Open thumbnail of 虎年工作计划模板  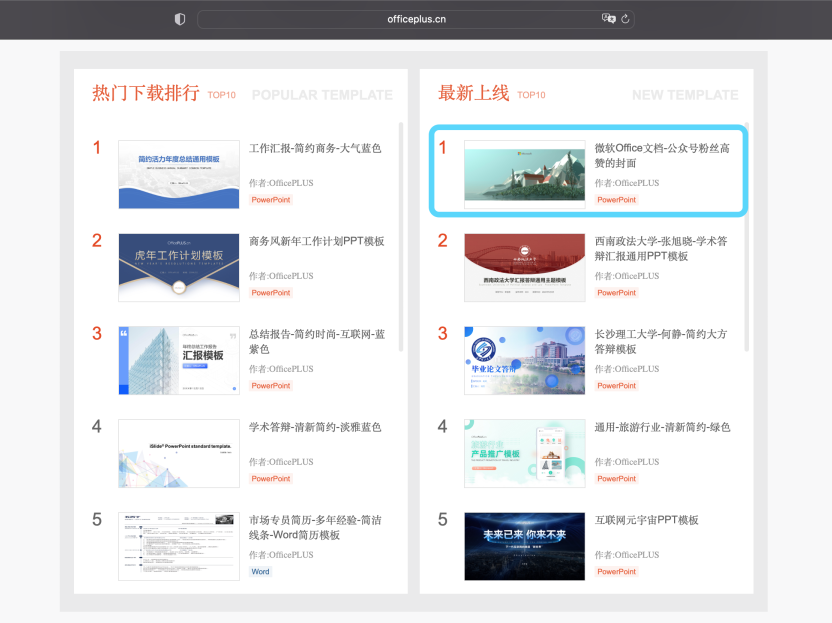pos(179,267)
